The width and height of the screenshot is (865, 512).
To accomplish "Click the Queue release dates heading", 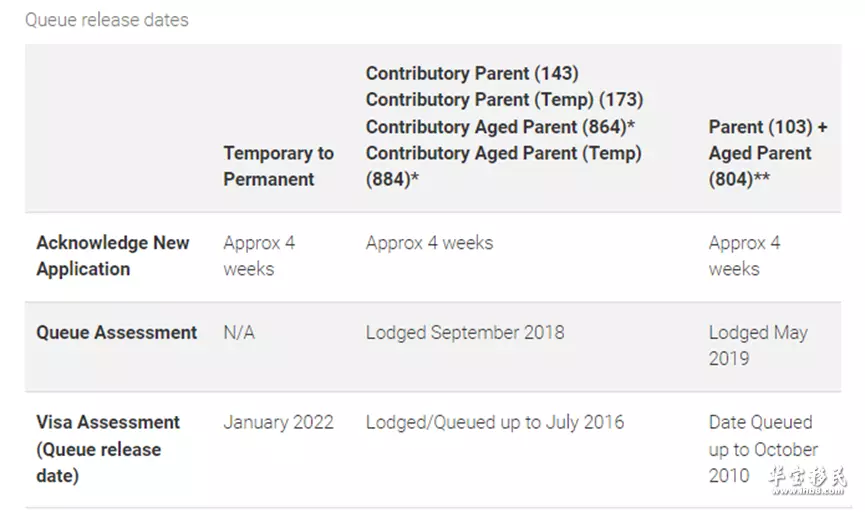I will tap(107, 20).
